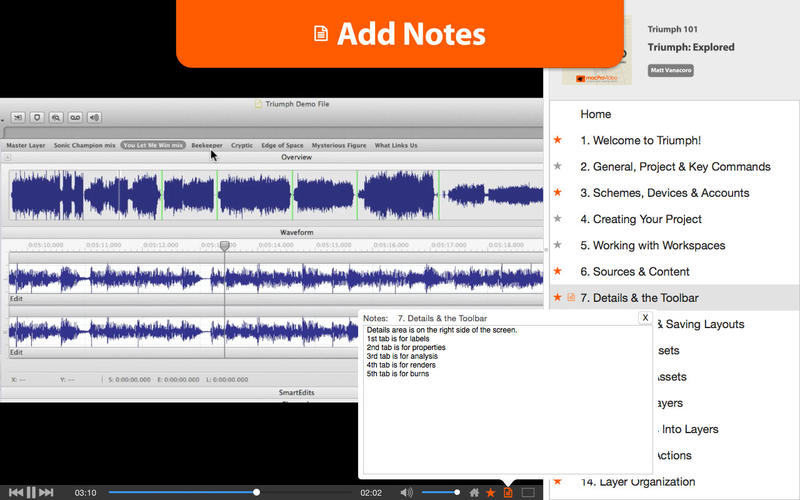This screenshot has height=500, width=800.
Task: Toggle star for 5. Working with Workspaces
Action: 558,245
